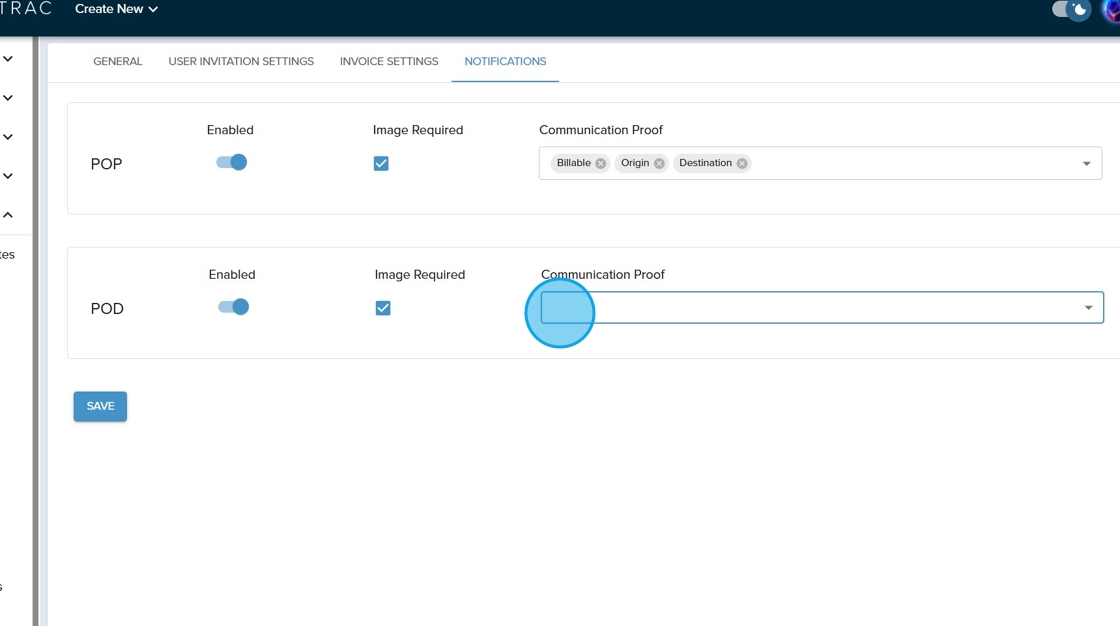The image size is (1120, 626).
Task: Open the user avatar menu
Action: 1111,10
